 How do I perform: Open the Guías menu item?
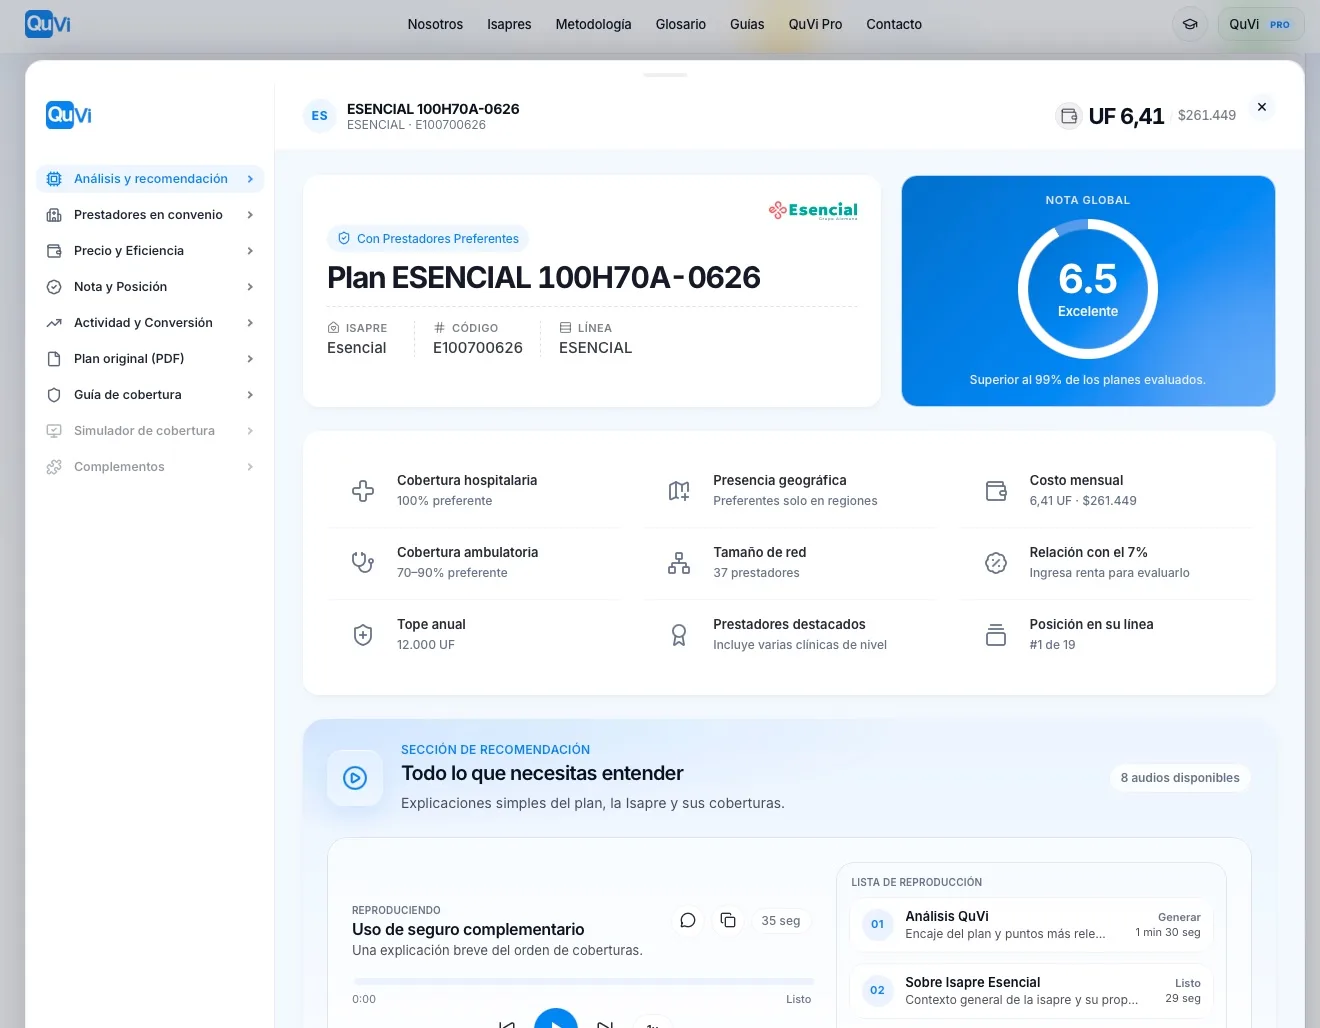(x=747, y=24)
